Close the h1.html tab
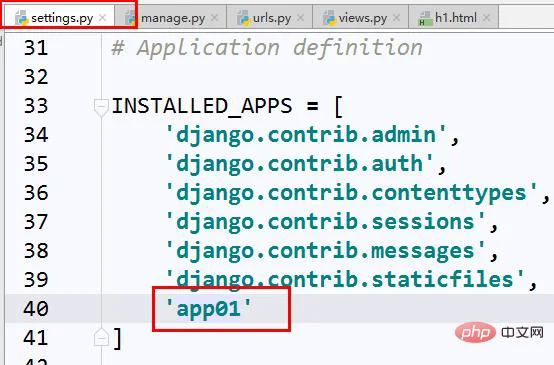 tap(486, 17)
